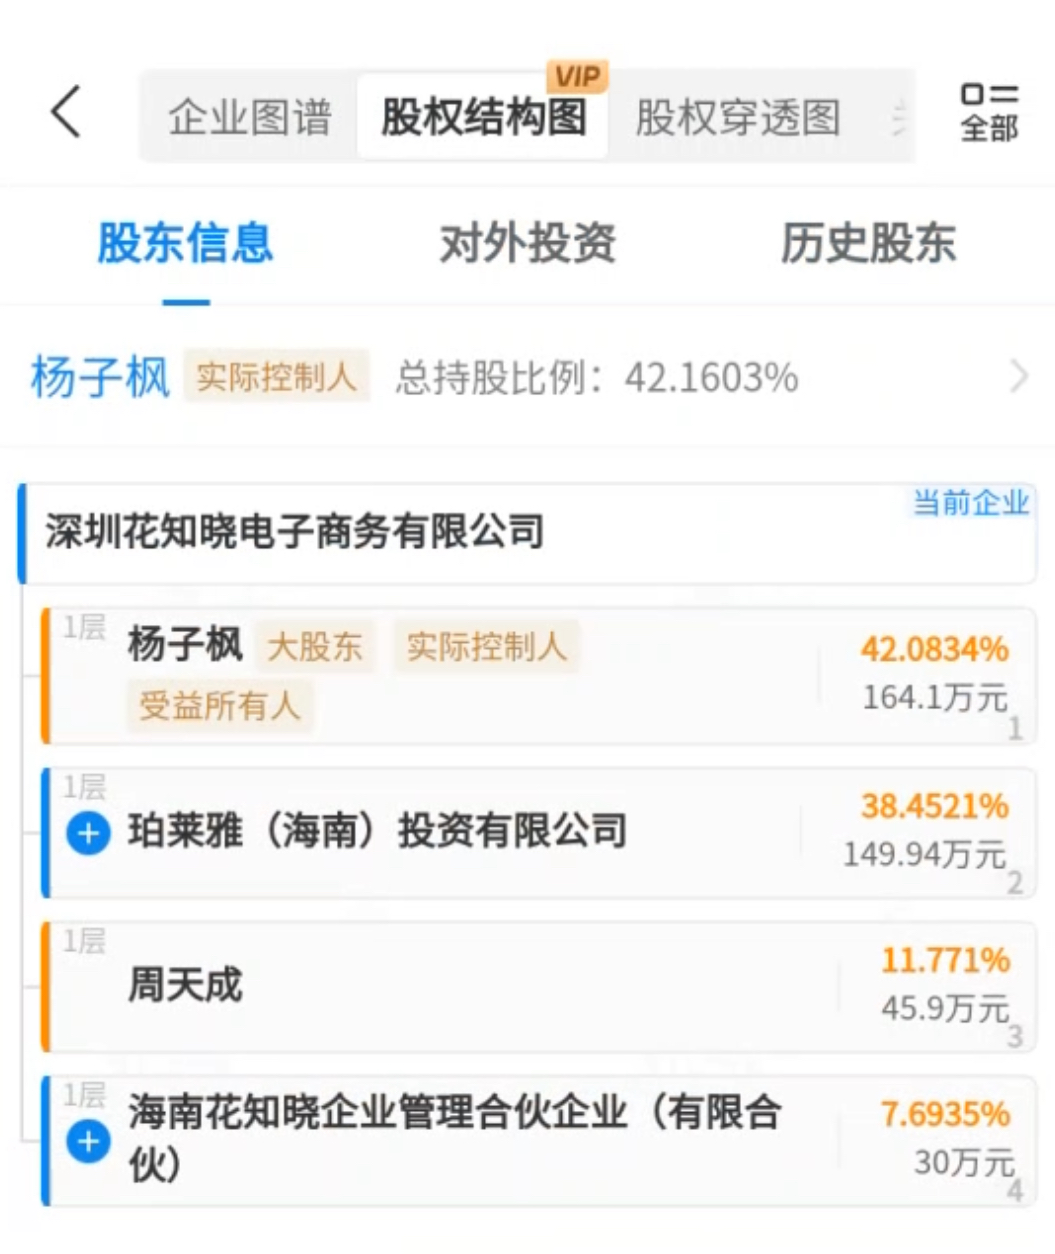This screenshot has height=1254, width=1055.
Task: Open the 全部 menu icon
Action: 988,112
